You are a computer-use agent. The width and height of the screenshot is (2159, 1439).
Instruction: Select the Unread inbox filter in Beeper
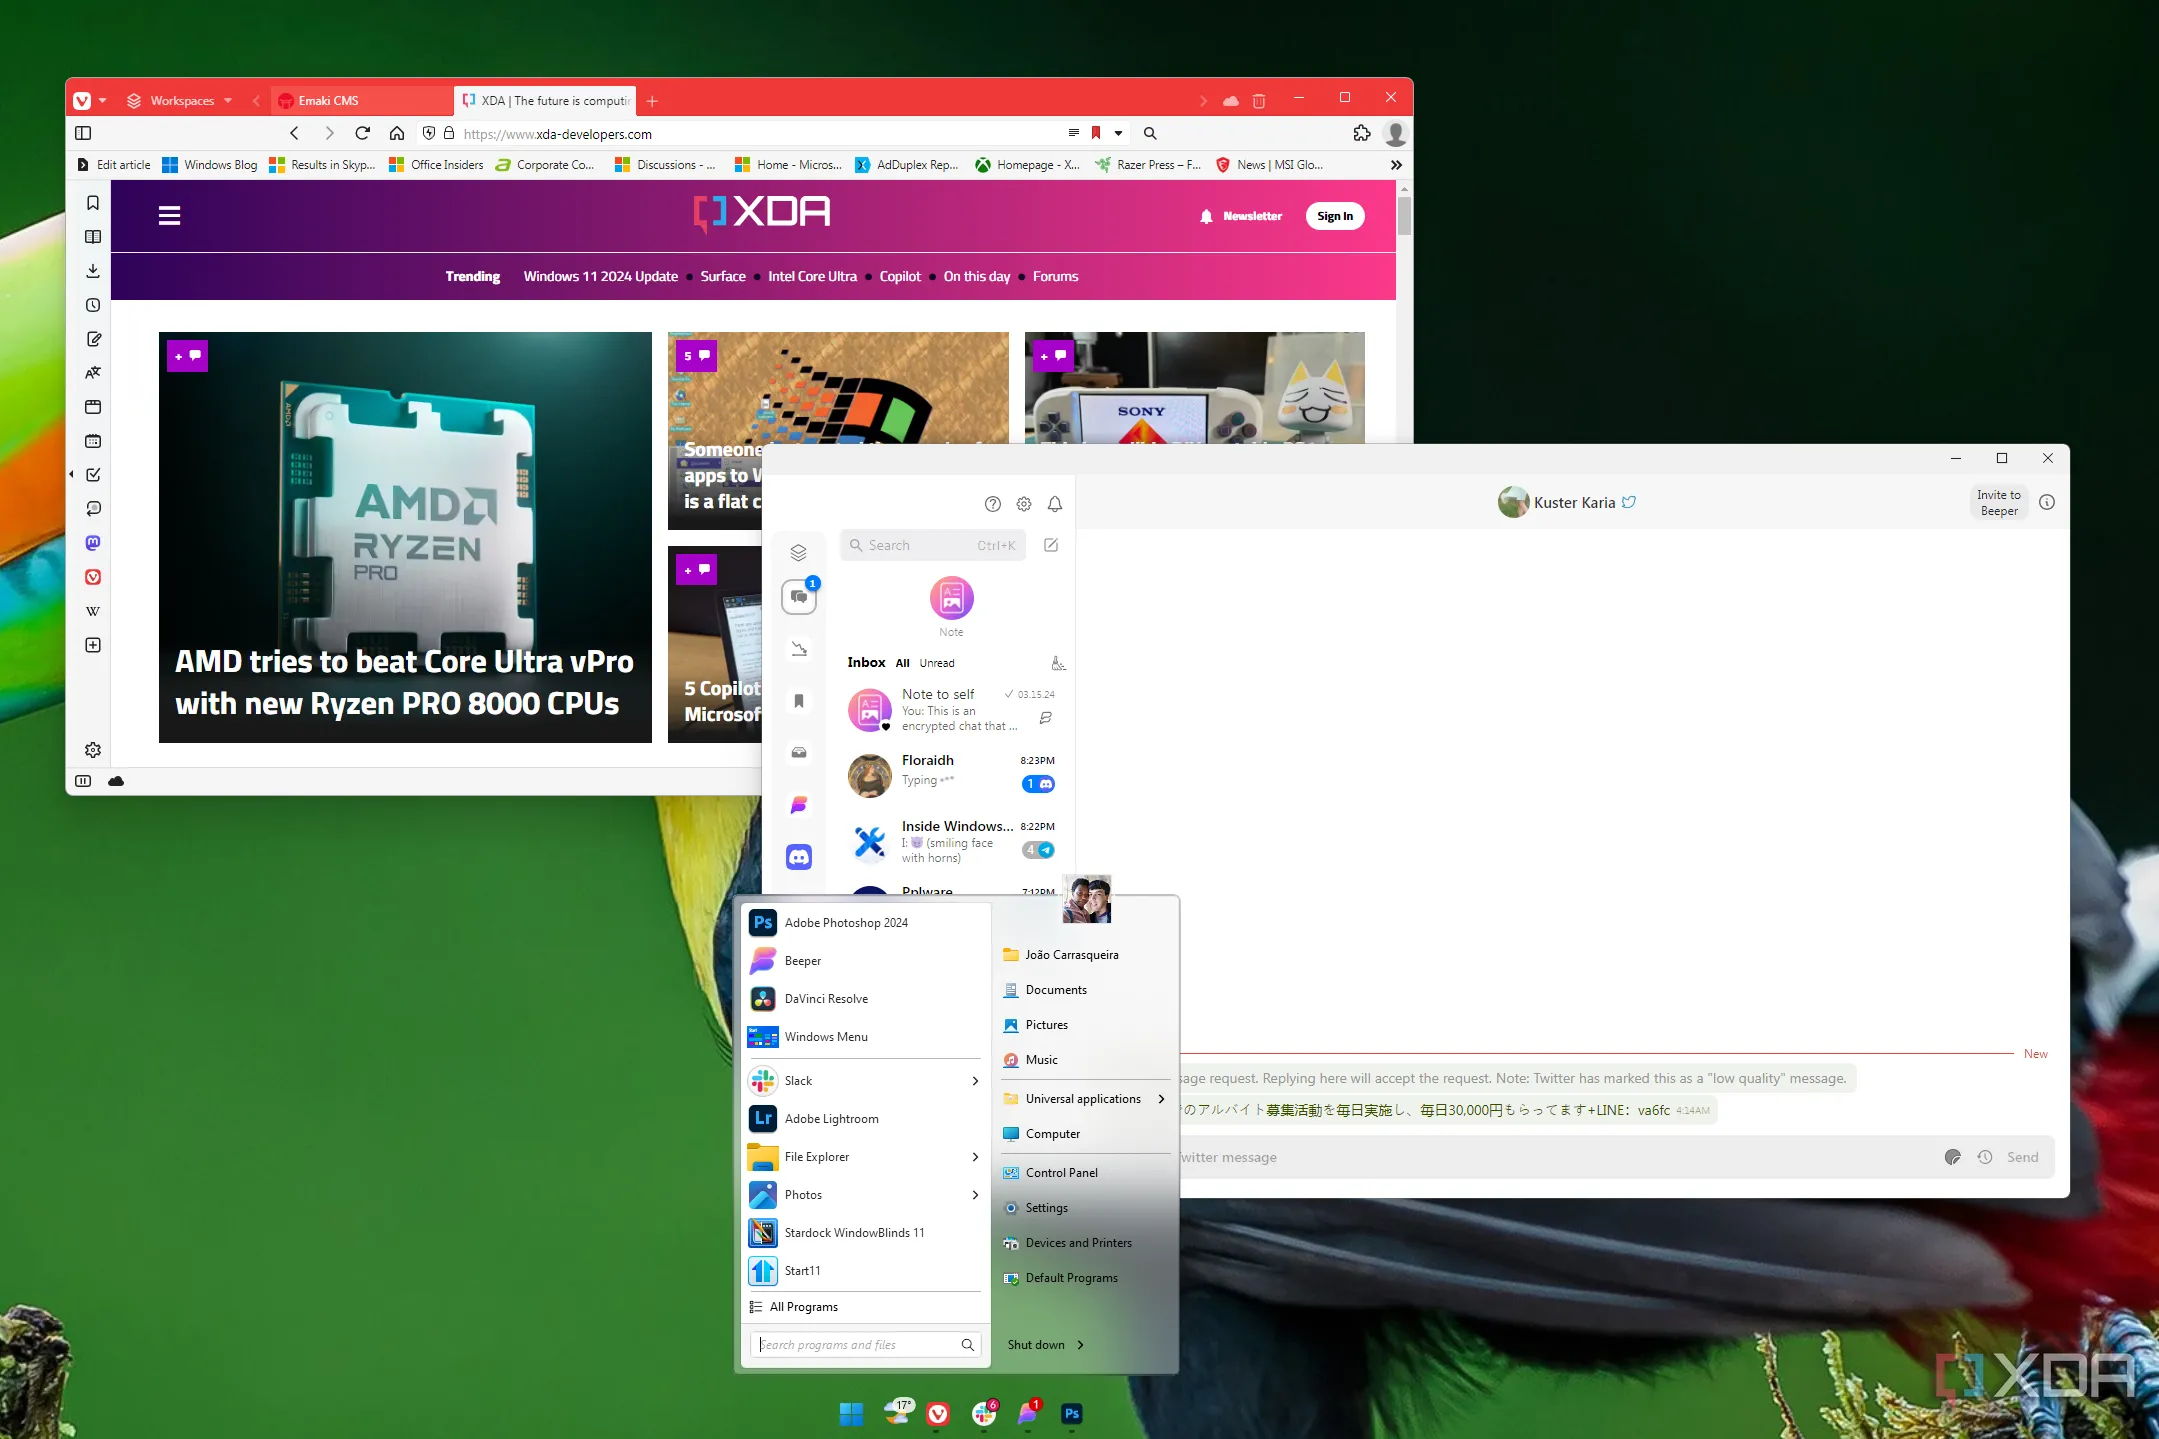(x=937, y=663)
